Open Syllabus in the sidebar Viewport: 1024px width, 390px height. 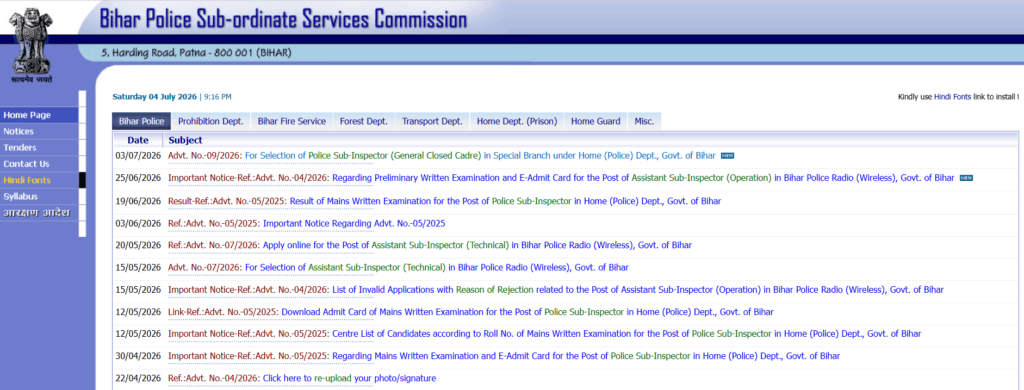[x=39, y=197]
